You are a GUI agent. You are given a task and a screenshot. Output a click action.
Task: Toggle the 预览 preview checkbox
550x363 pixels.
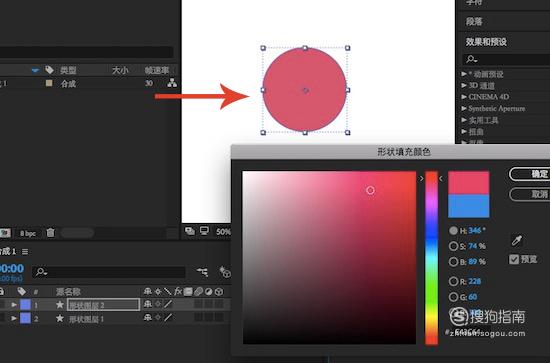[x=514, y=259]
